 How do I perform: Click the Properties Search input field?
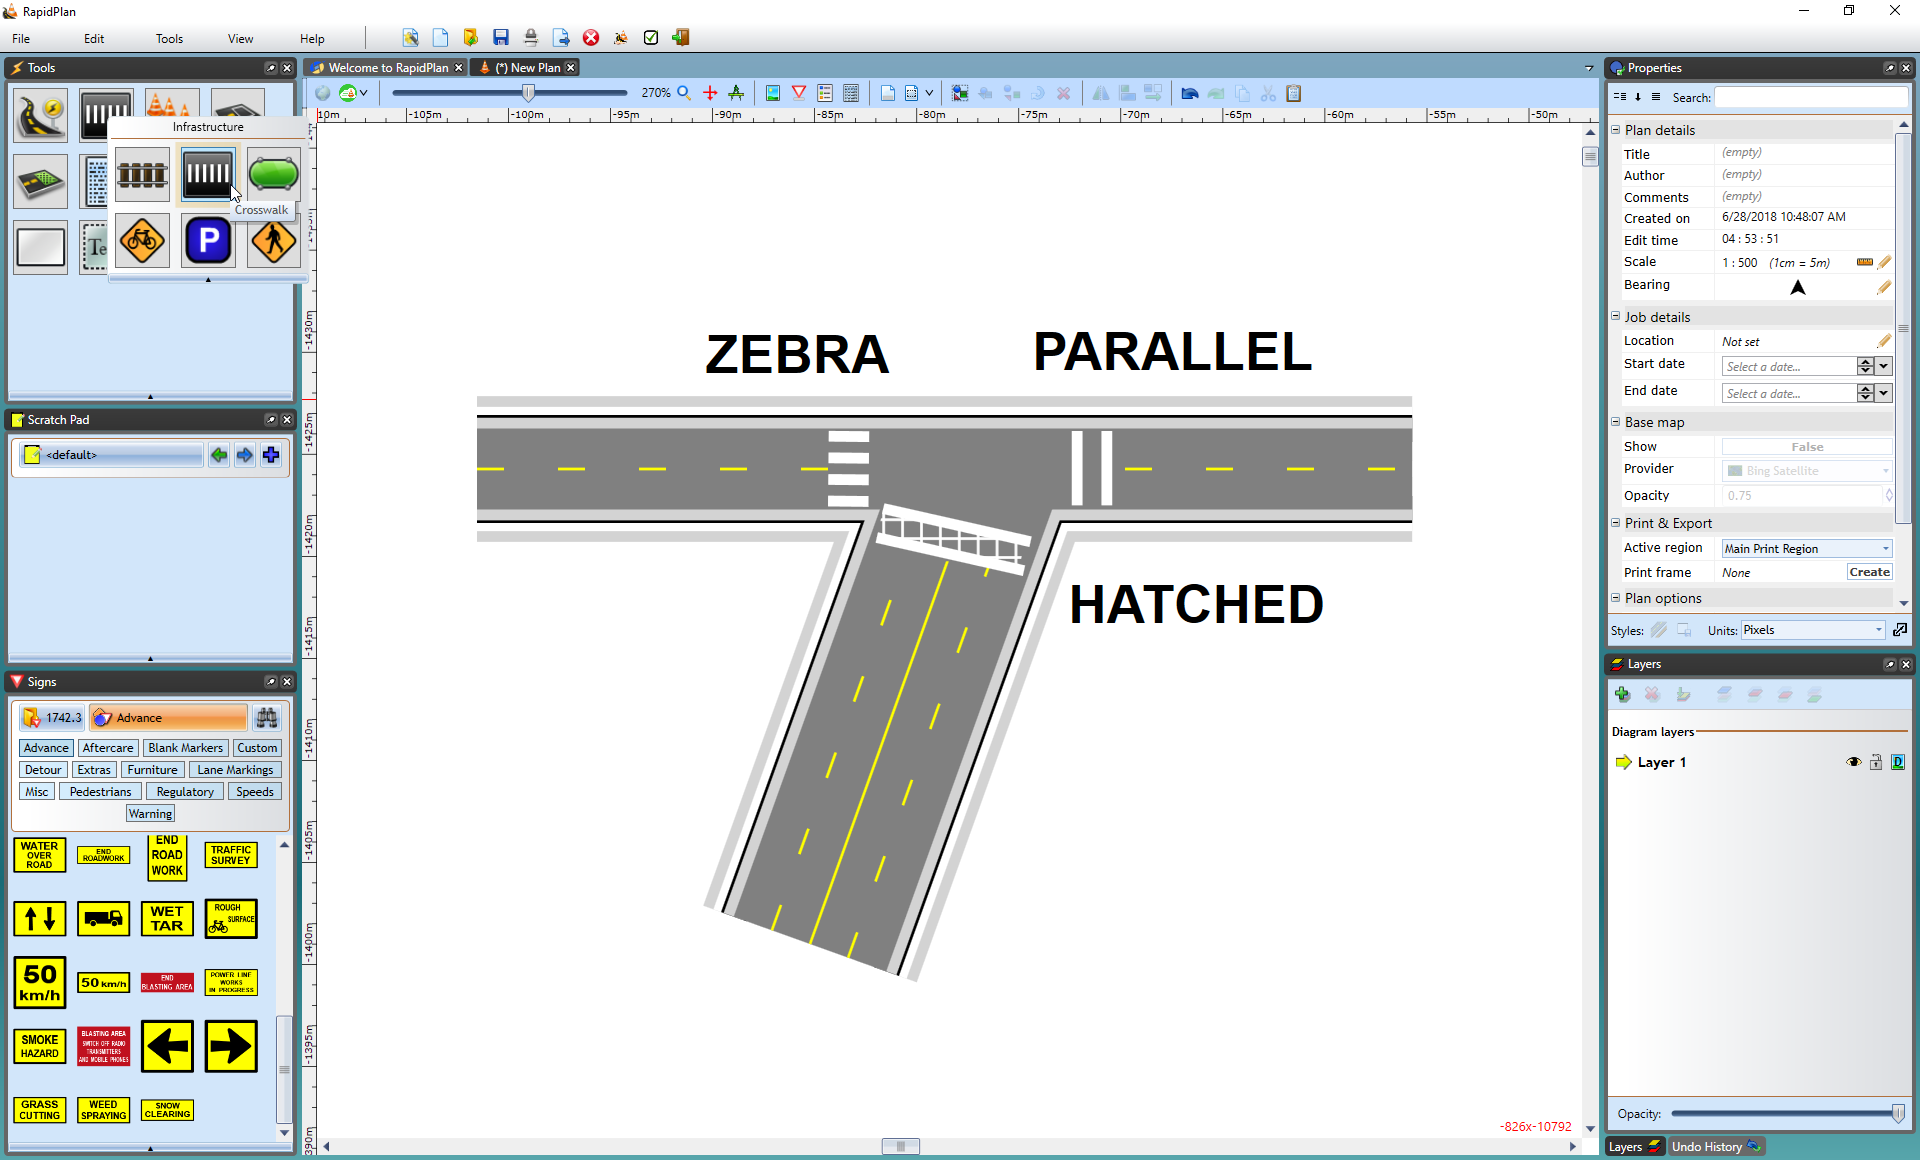(1811, 97)
